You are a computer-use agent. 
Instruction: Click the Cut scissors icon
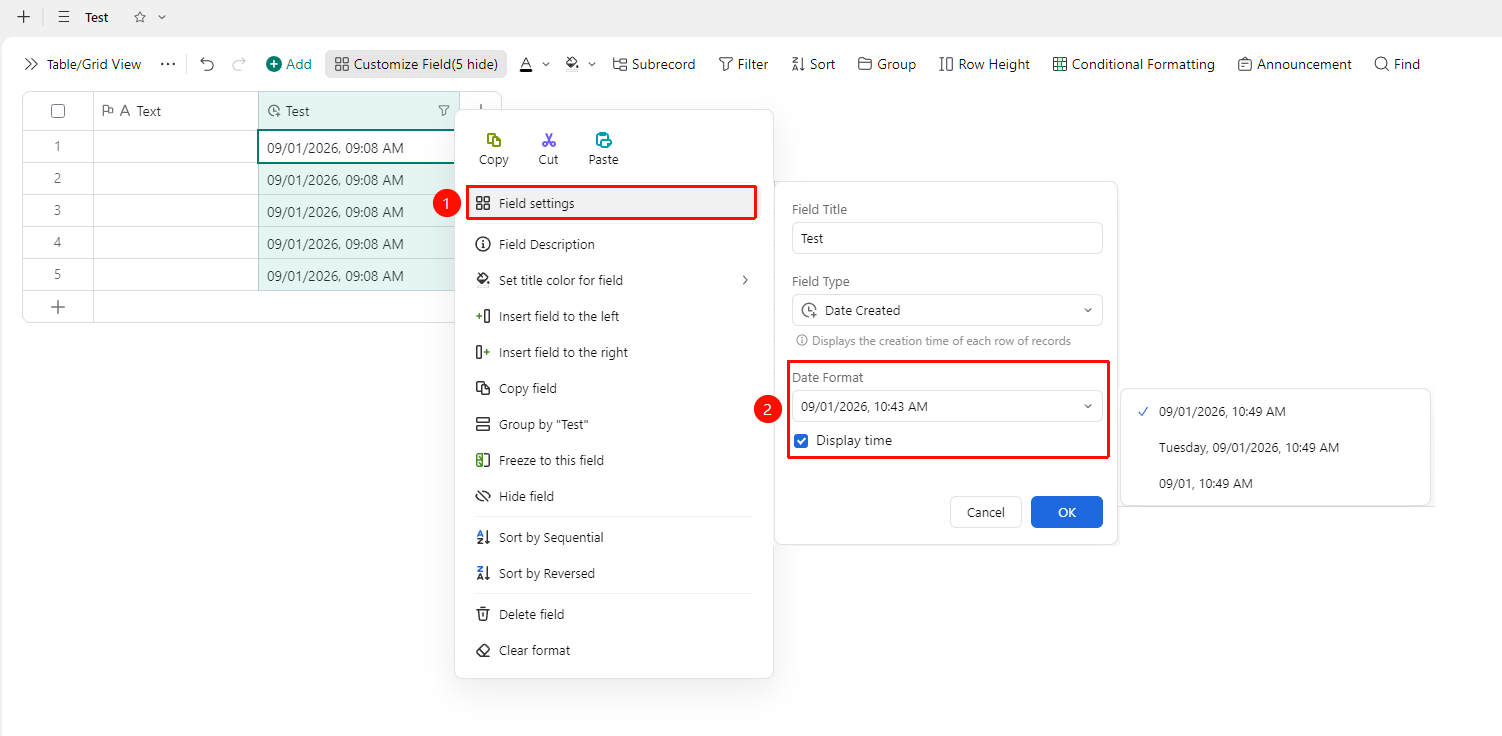(x=548, y=140)
